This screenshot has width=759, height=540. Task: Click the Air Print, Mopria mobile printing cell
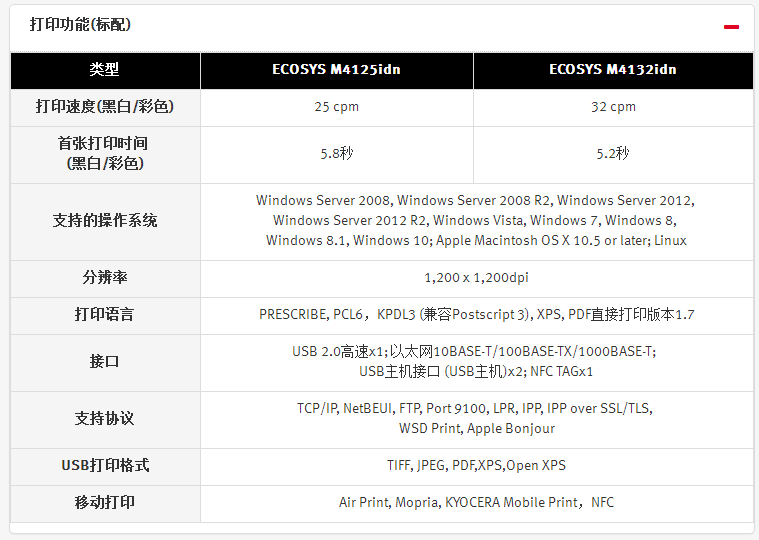(x=476, y=503)
